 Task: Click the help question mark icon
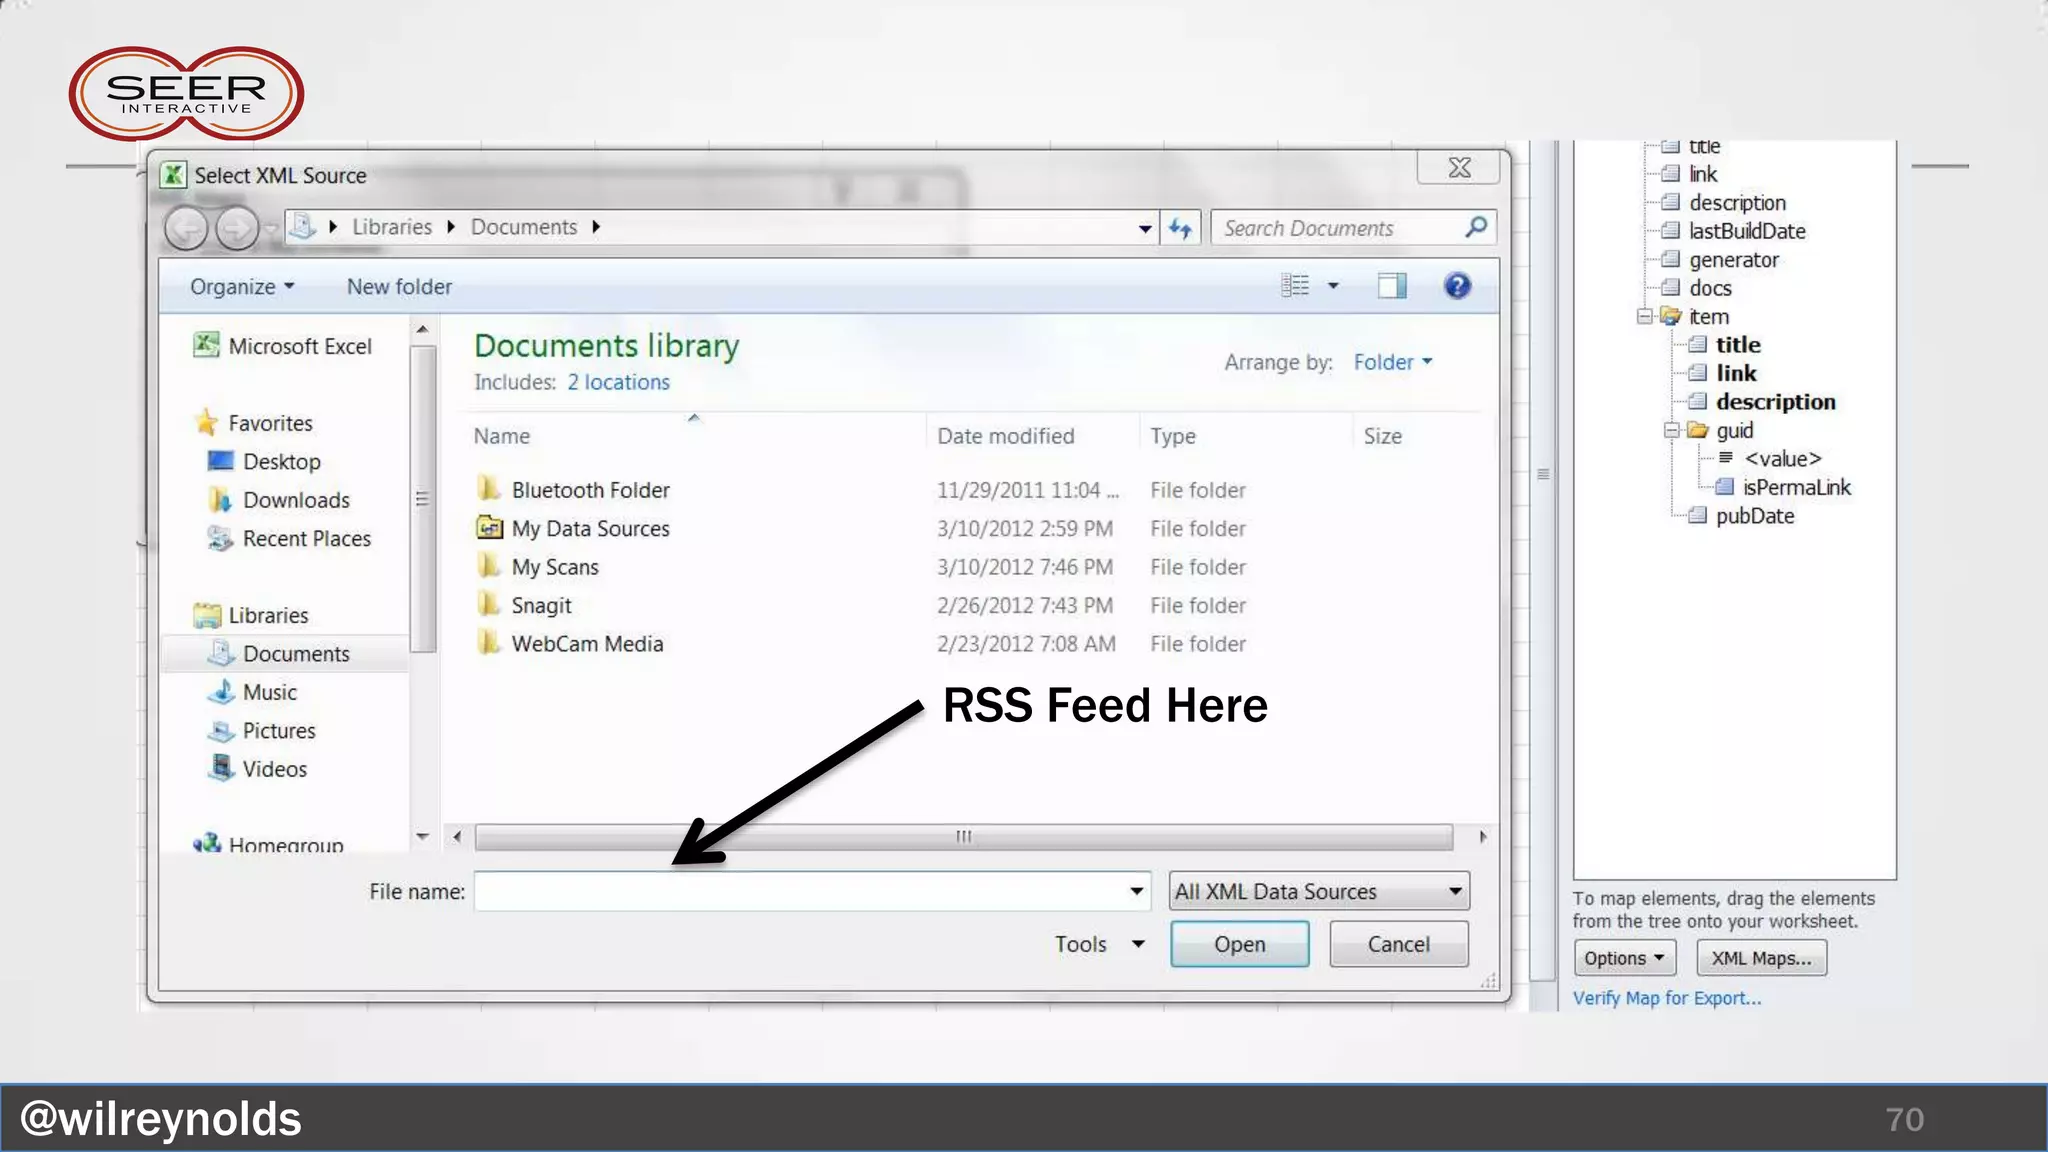[1457, 287]
